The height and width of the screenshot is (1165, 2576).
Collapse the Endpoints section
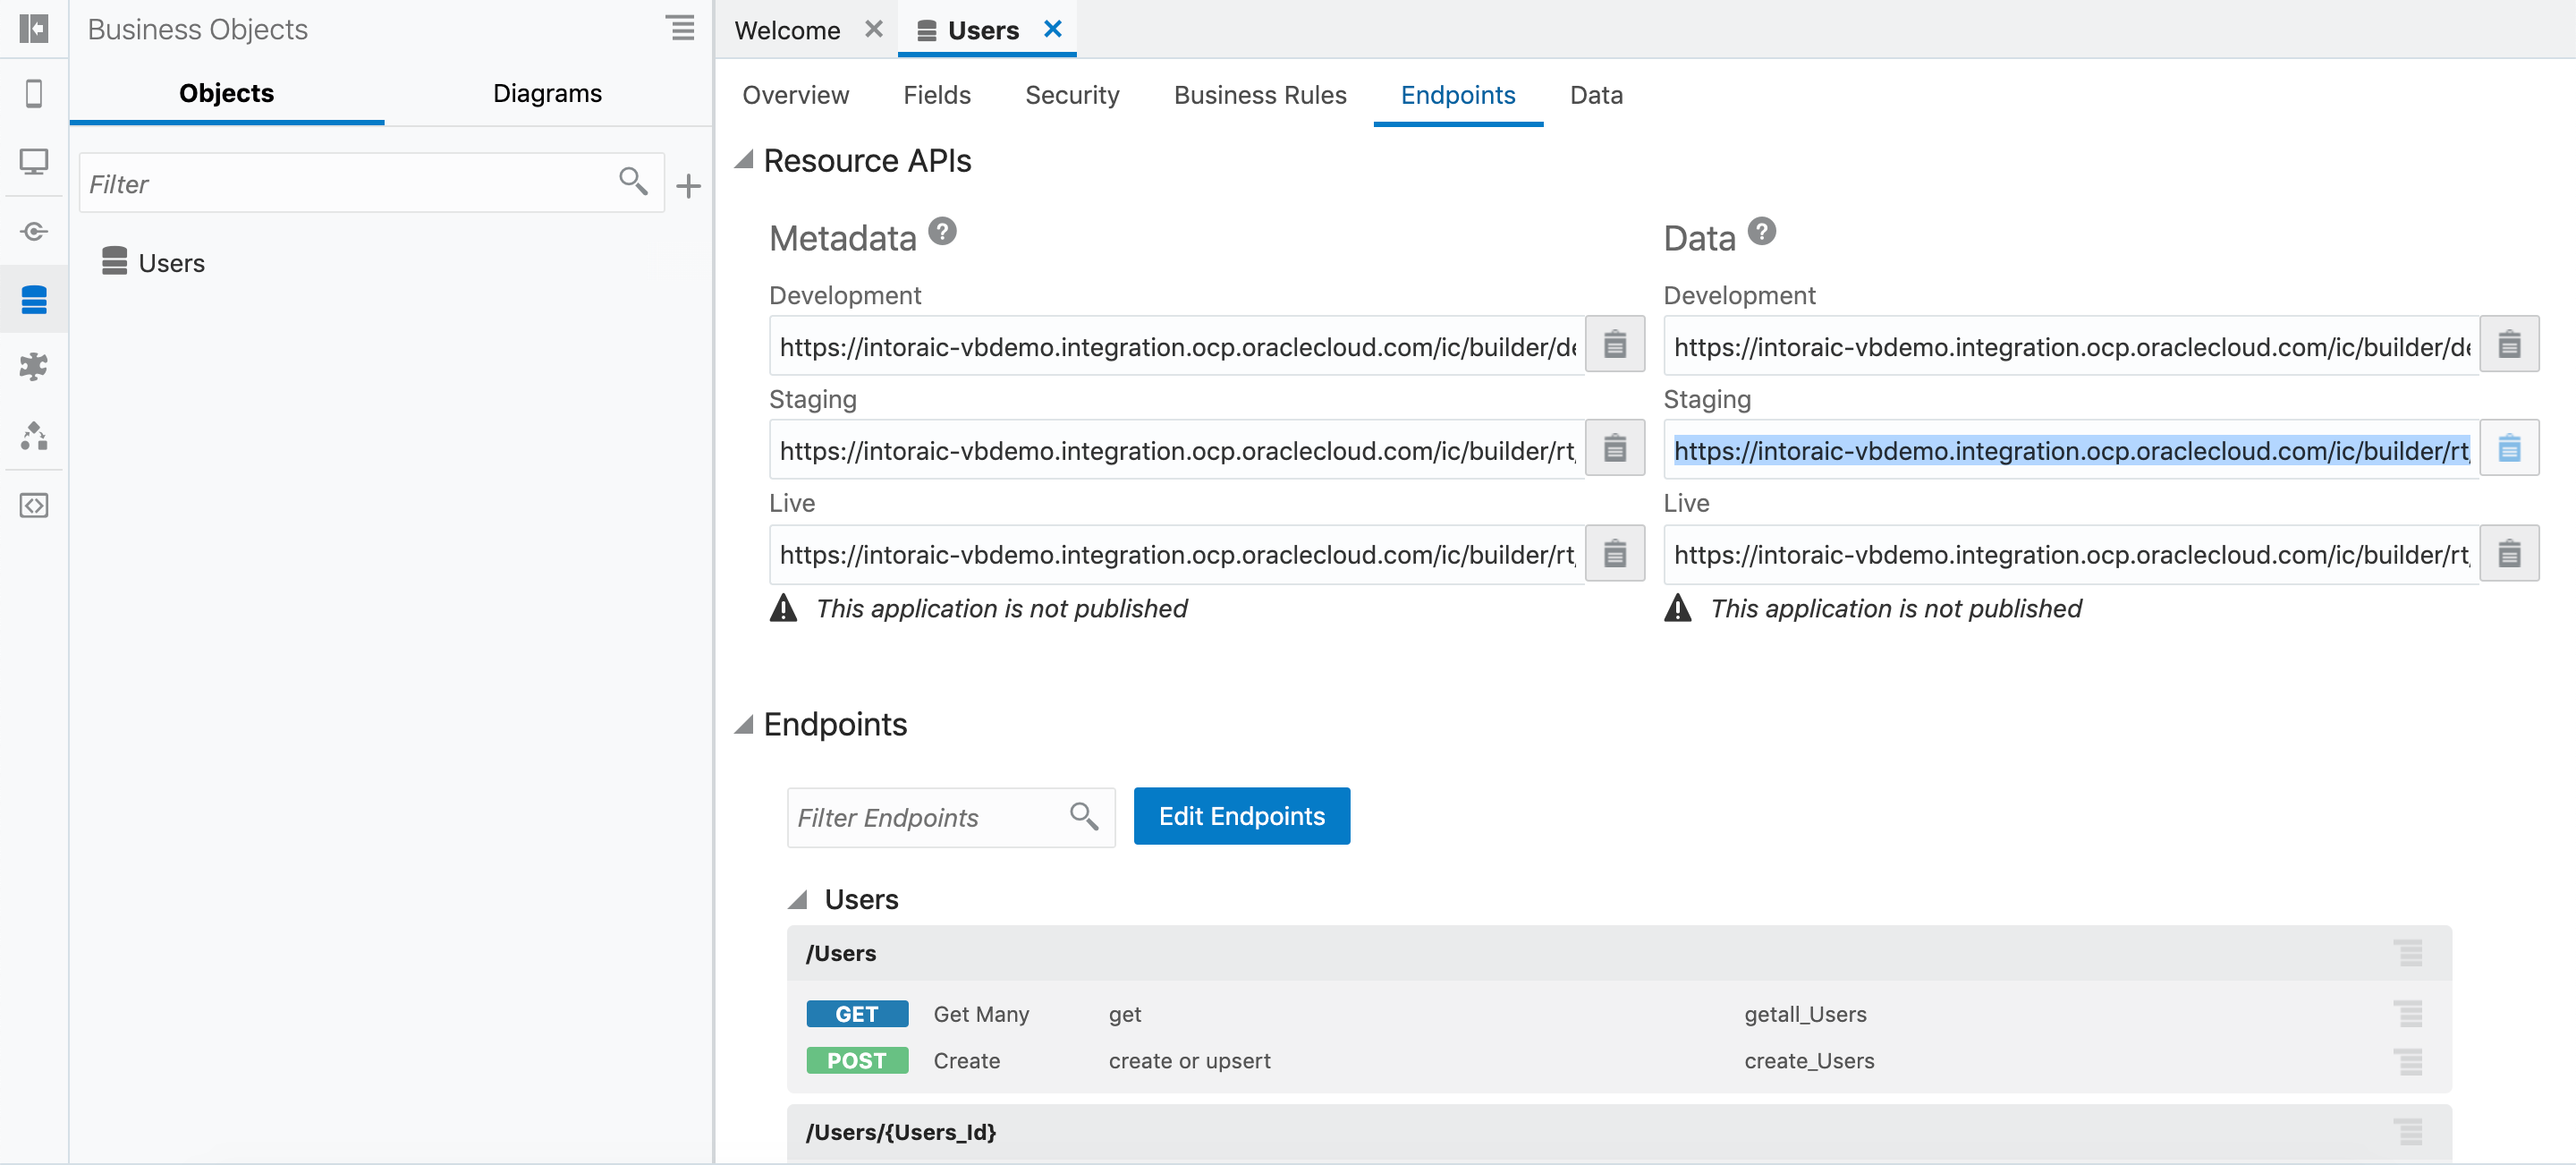click(x=744, y=724)
